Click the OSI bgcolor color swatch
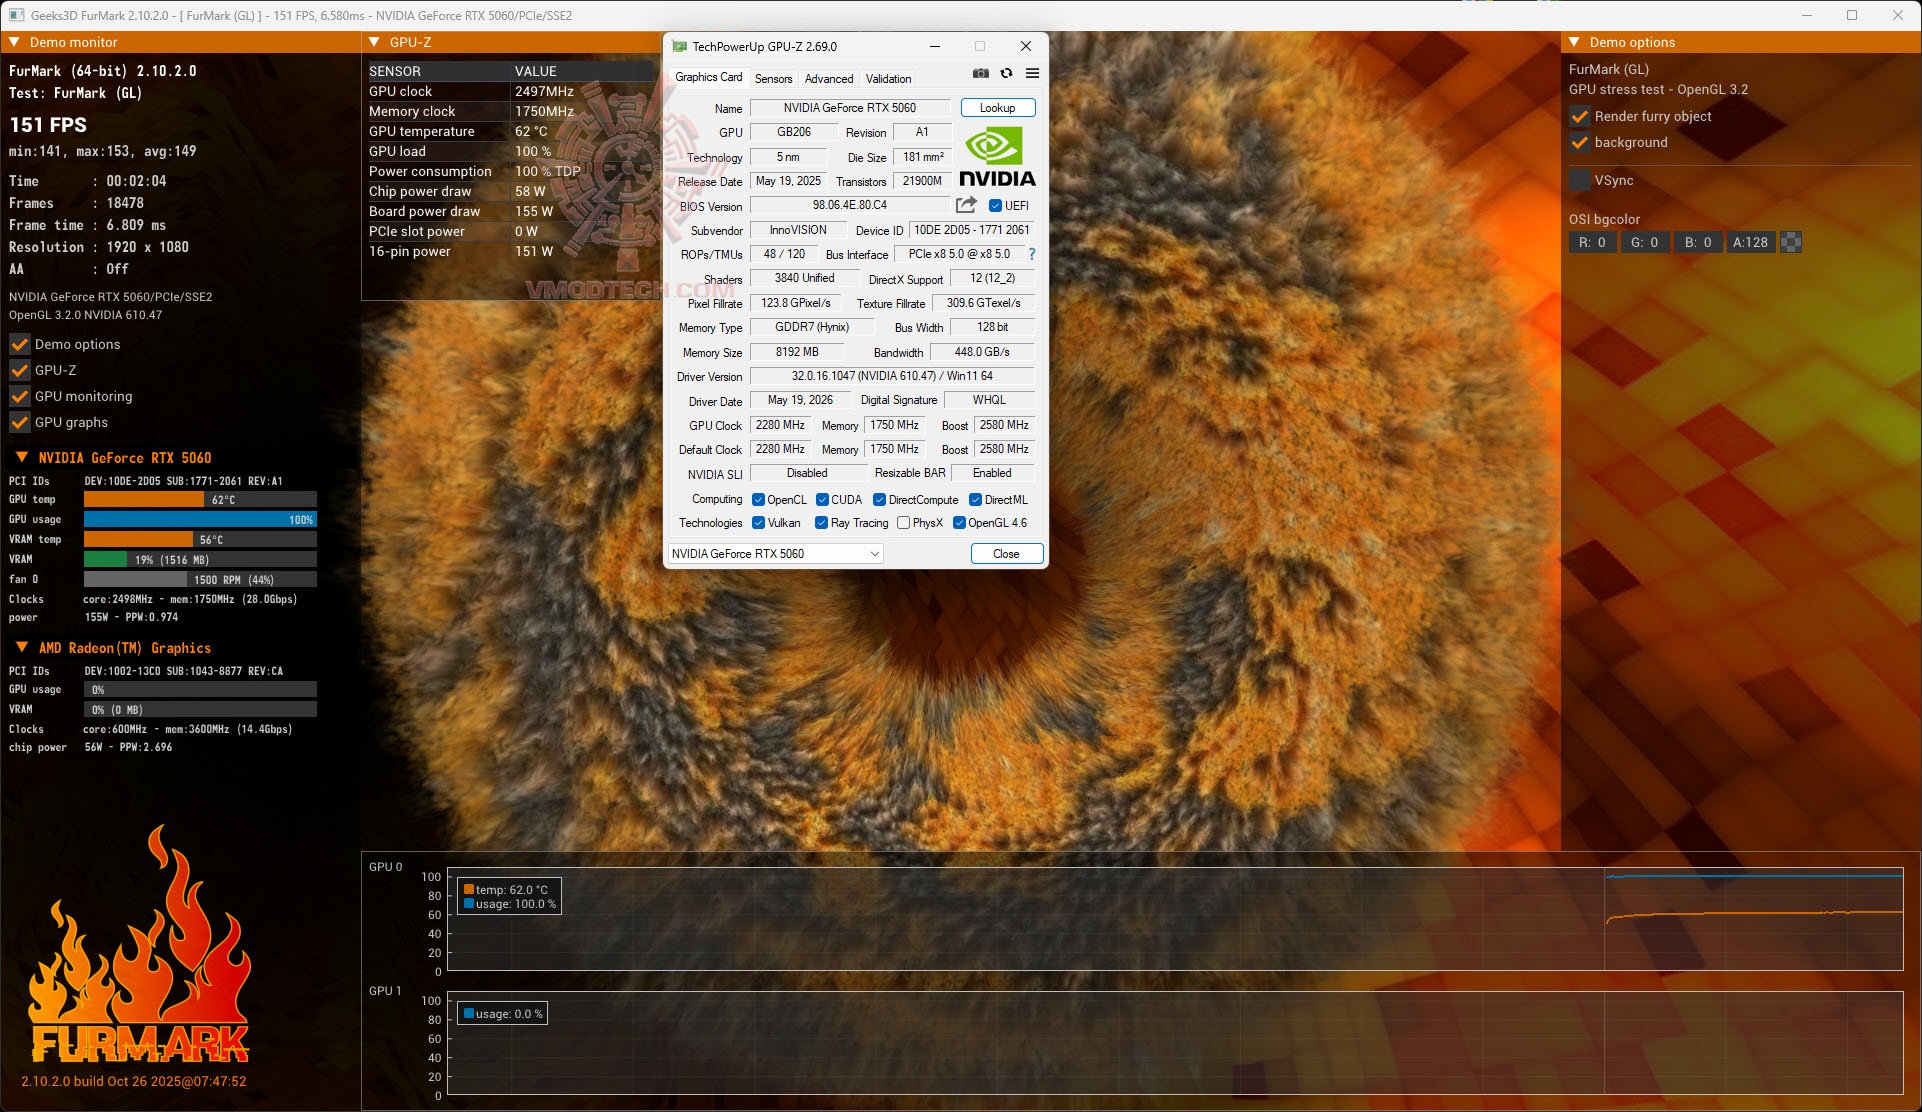The height and width of the screenshot is (1112, 1922). tap(1791, 242)
